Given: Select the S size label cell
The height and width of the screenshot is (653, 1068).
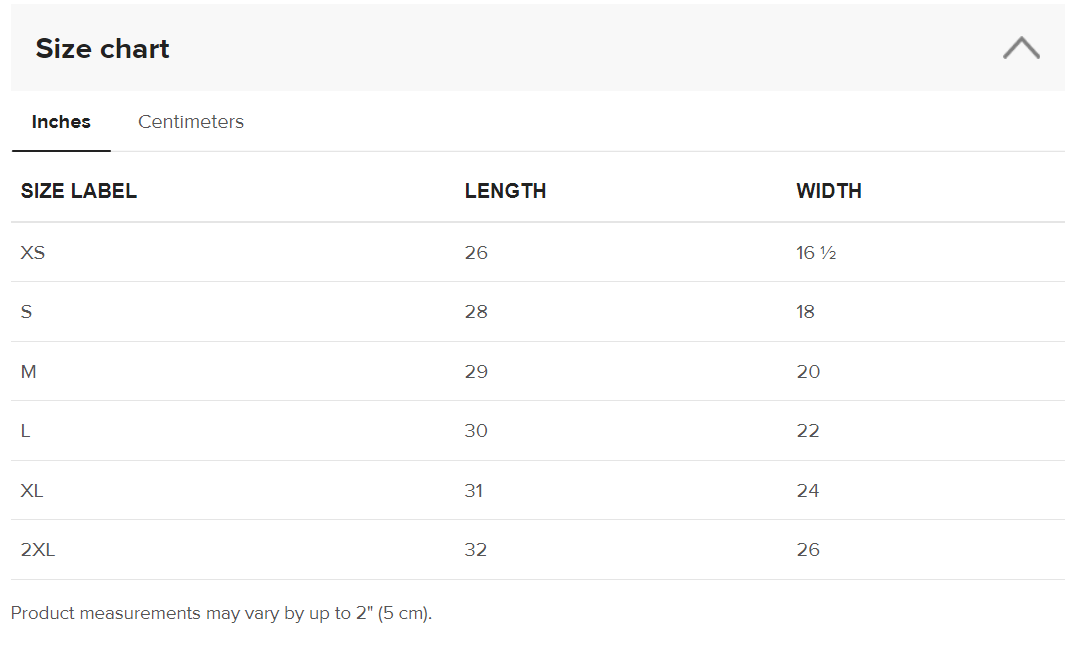Looking at the screenshot, I should click(27, 312).
